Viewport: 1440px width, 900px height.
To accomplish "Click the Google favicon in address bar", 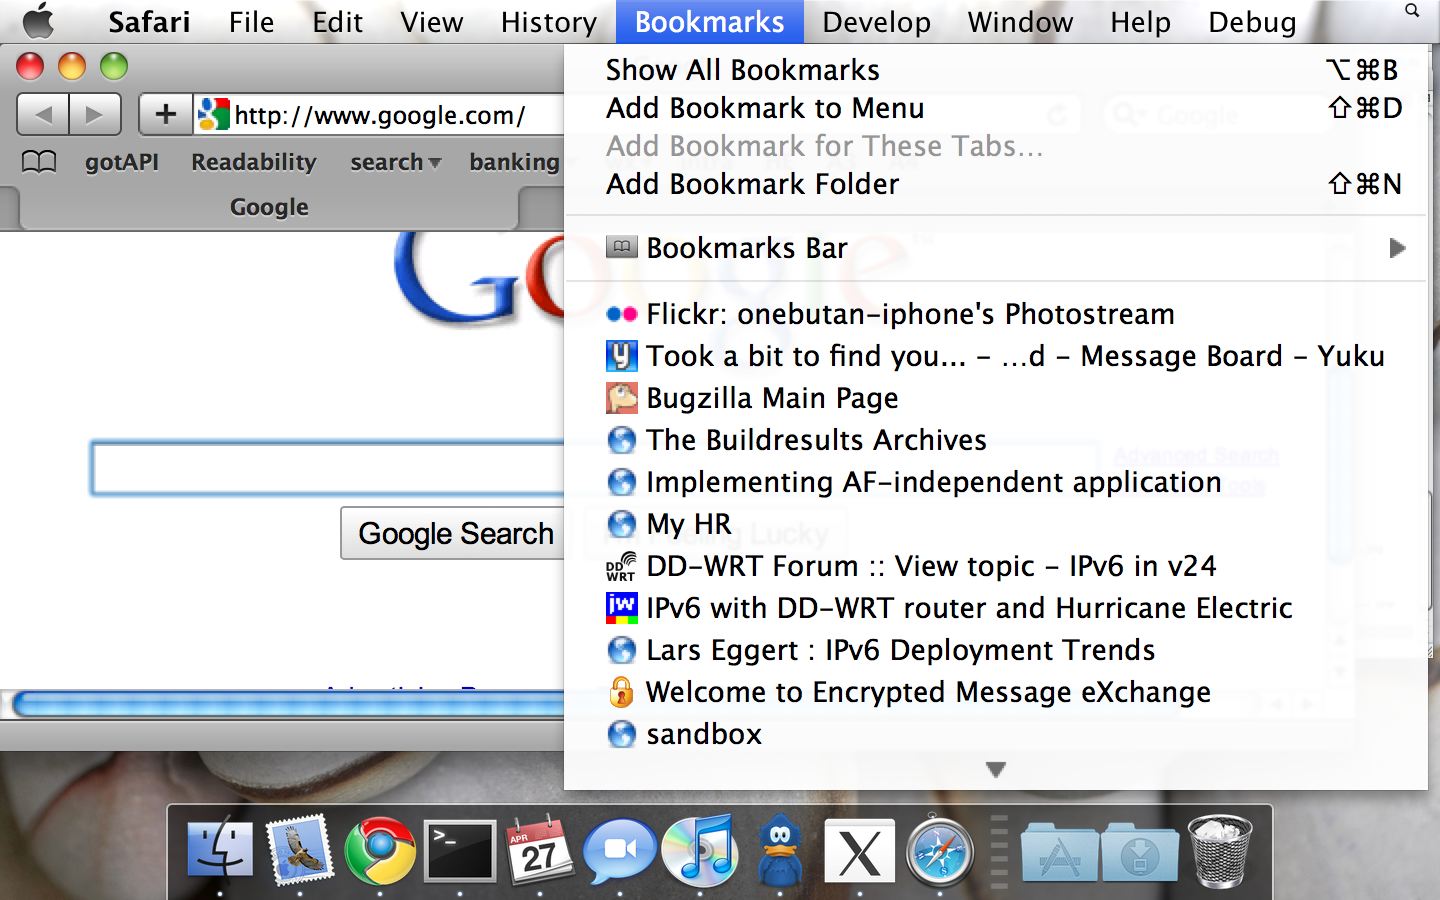I will [214, 115].
